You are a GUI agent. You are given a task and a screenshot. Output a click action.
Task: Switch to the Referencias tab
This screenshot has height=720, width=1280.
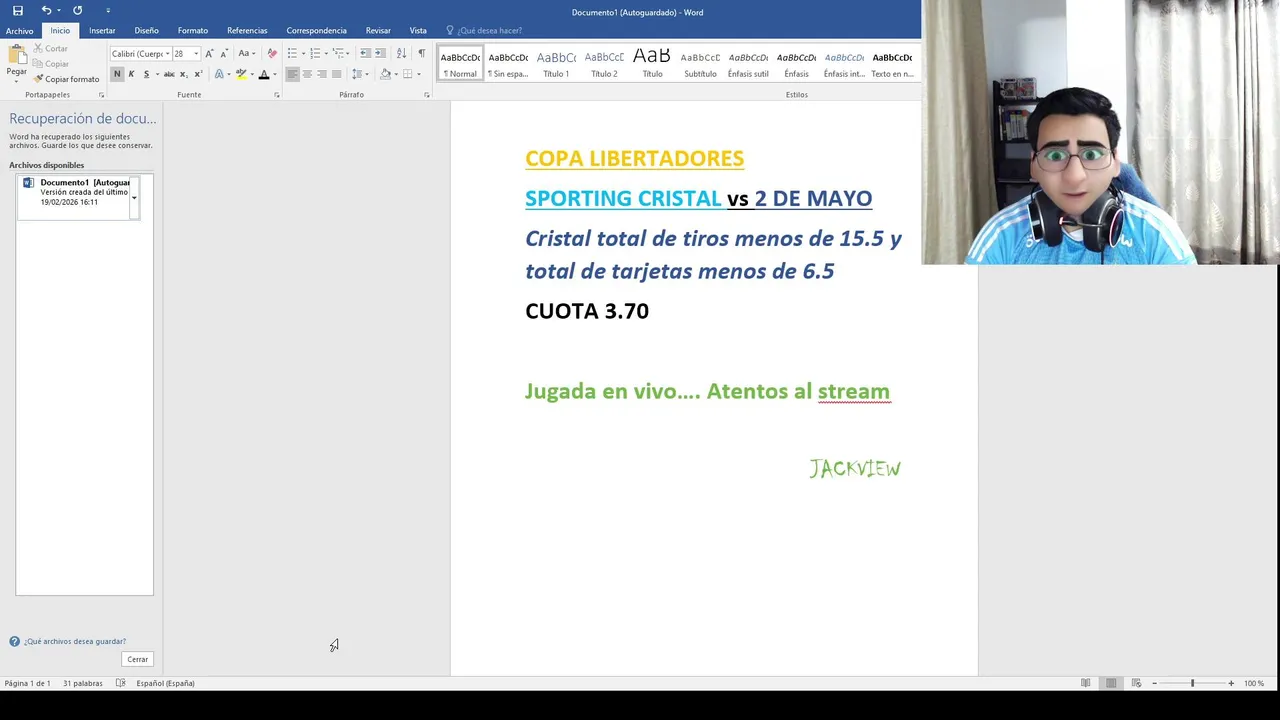[247, 31]
